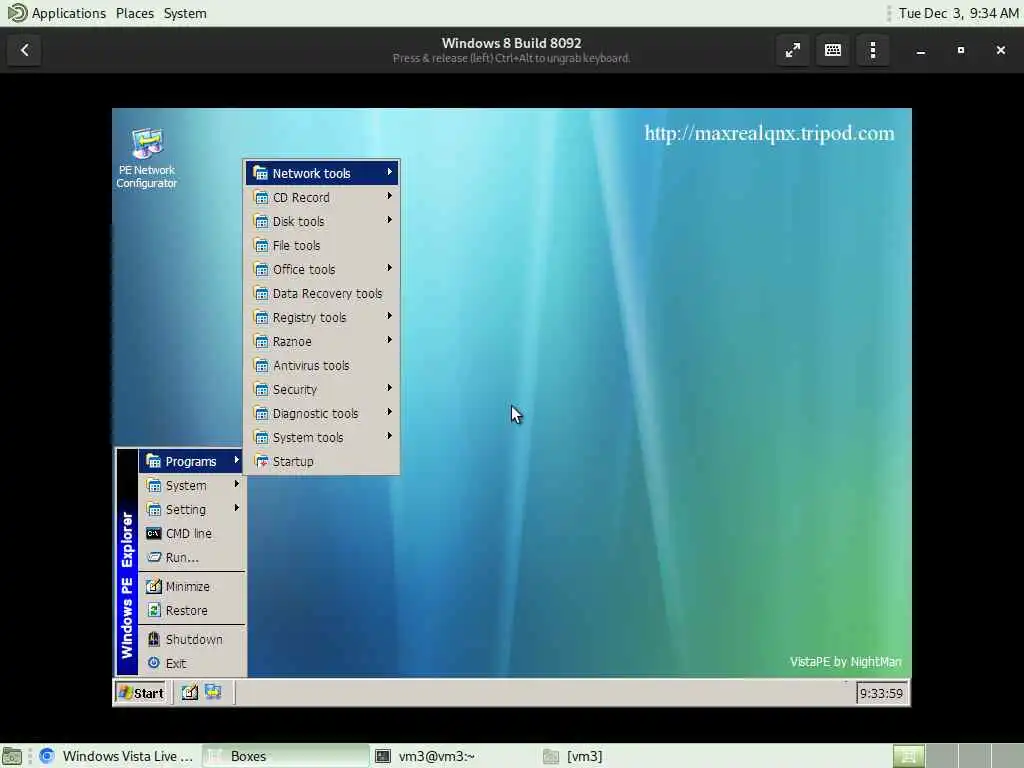The width and height of the screenshot is (1024, 768).
Task: Click the Data Recovery tools folder icon
Action: pyautogui.click(x=261, y=293)
